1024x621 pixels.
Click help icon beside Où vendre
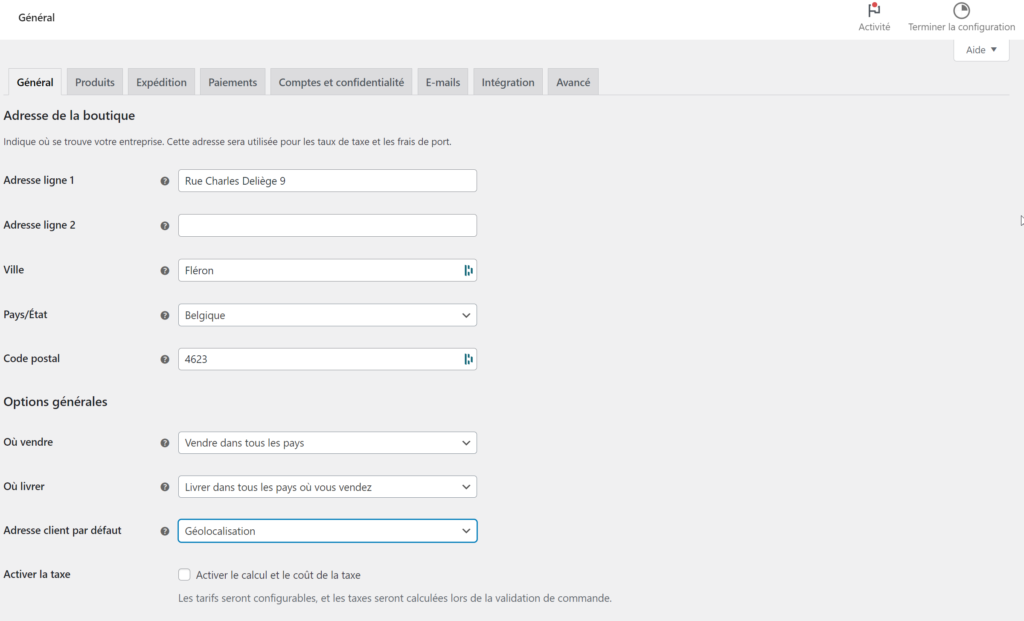[x=165, y=443]
